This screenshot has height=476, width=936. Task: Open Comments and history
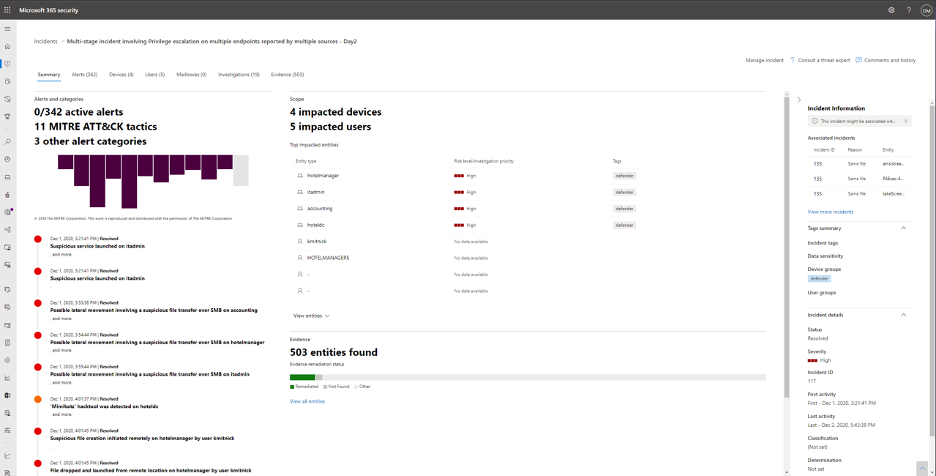click(x=889, y=60)
